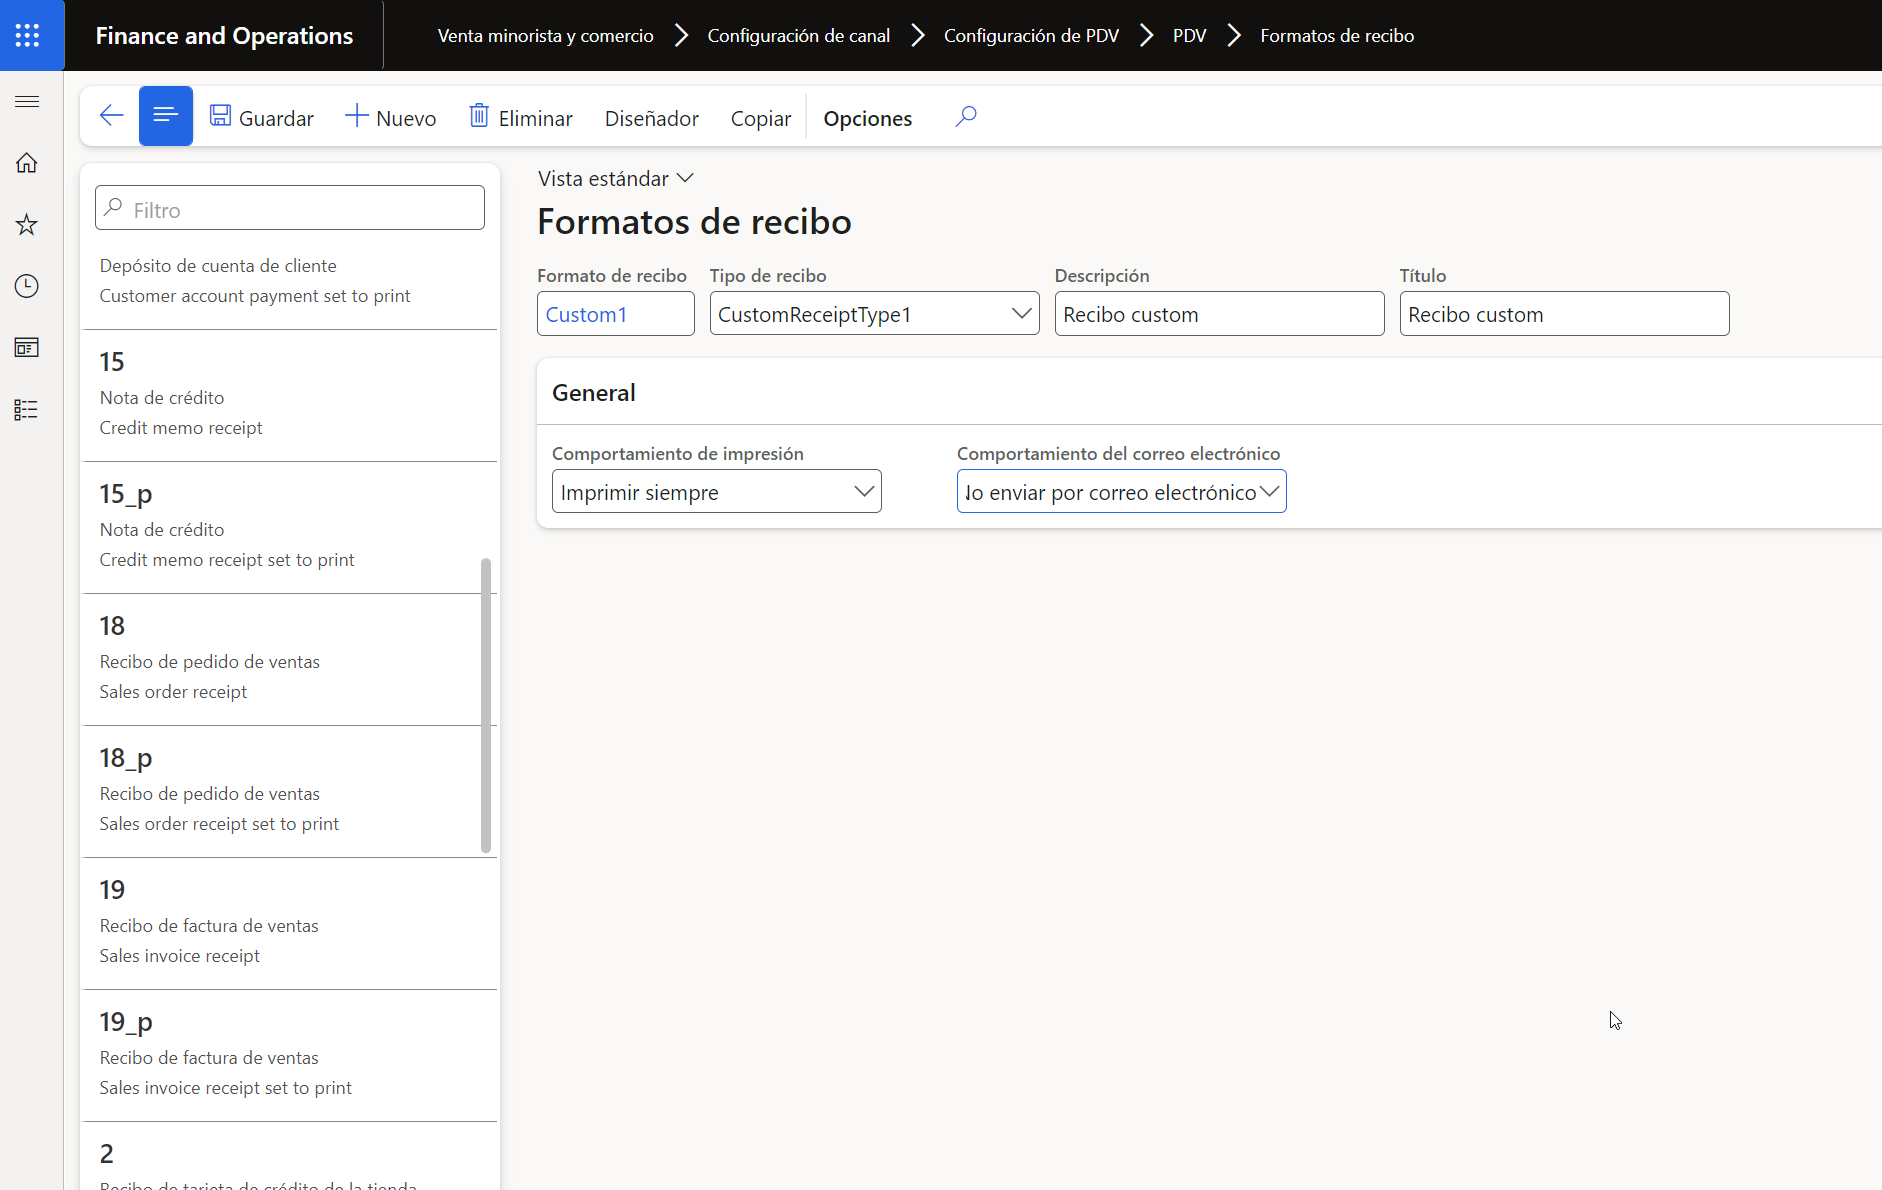Select list item 15 Nota de crédito
This screenshot has height=1190, width=1882.
pyautogui.click(x=289, y=395)
